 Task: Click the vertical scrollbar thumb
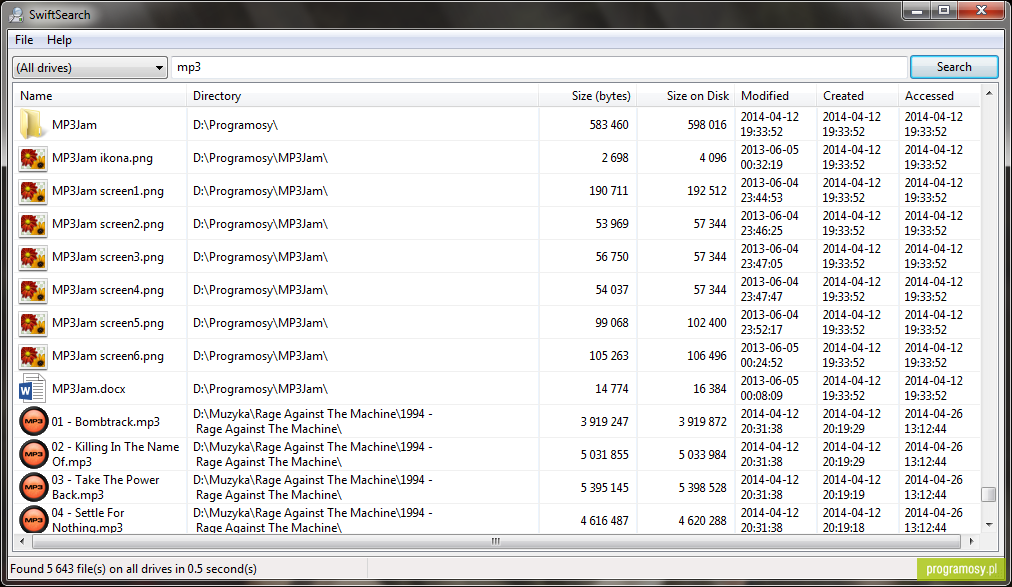pyautogui.click(x=989, y=495)
